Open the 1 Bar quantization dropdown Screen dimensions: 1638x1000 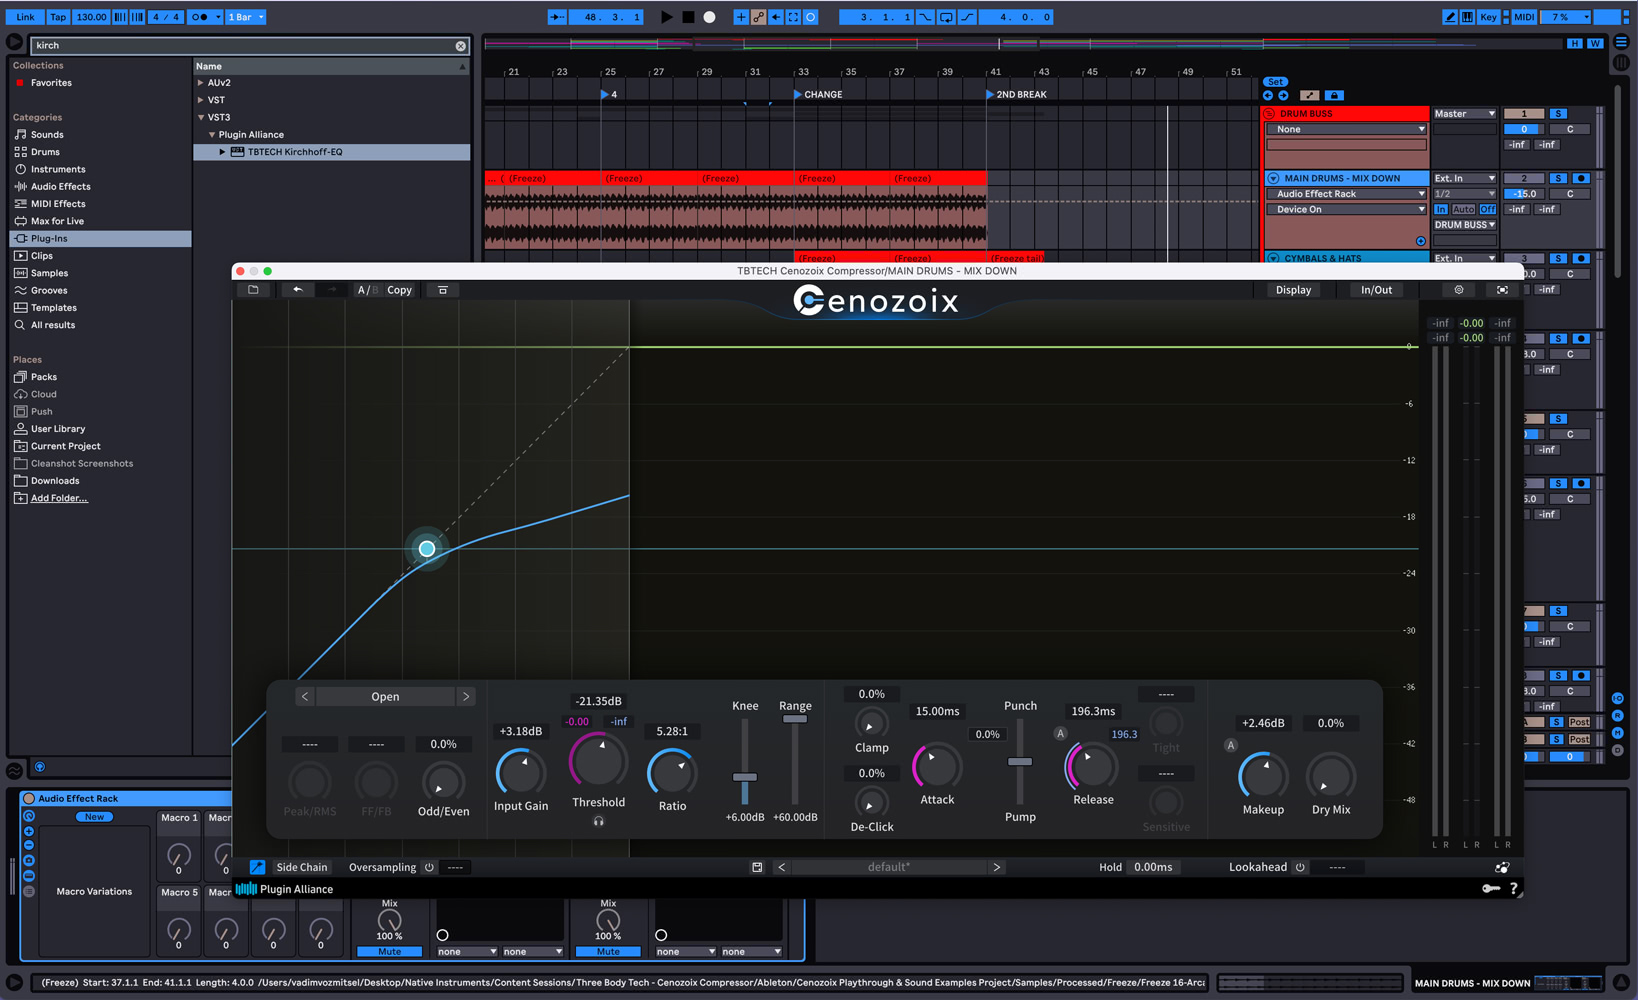(246, 17)
